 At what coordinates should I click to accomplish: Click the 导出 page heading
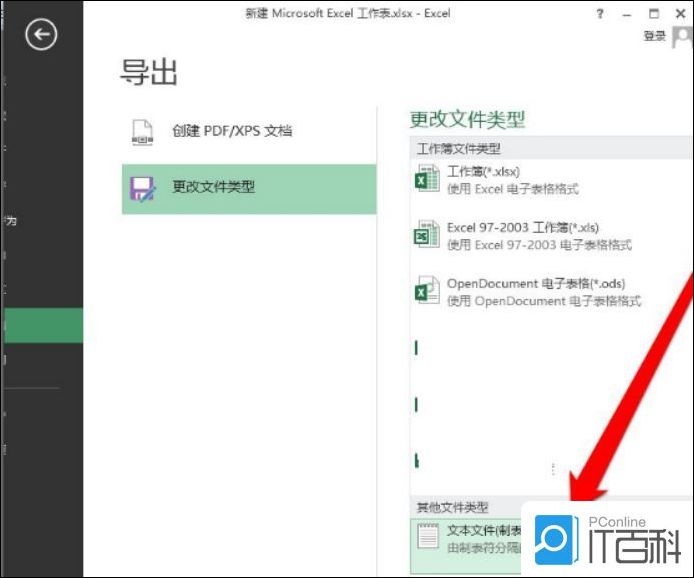point(149,72)
